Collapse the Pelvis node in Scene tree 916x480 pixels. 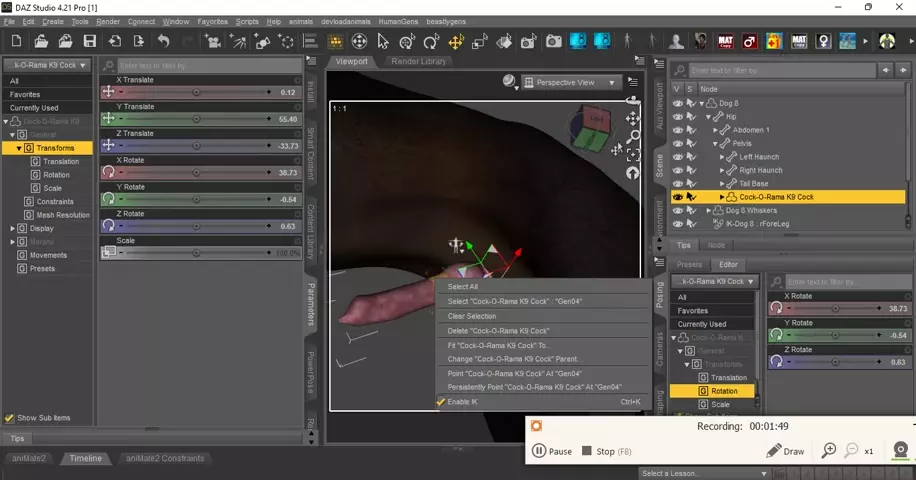[715, 143]
